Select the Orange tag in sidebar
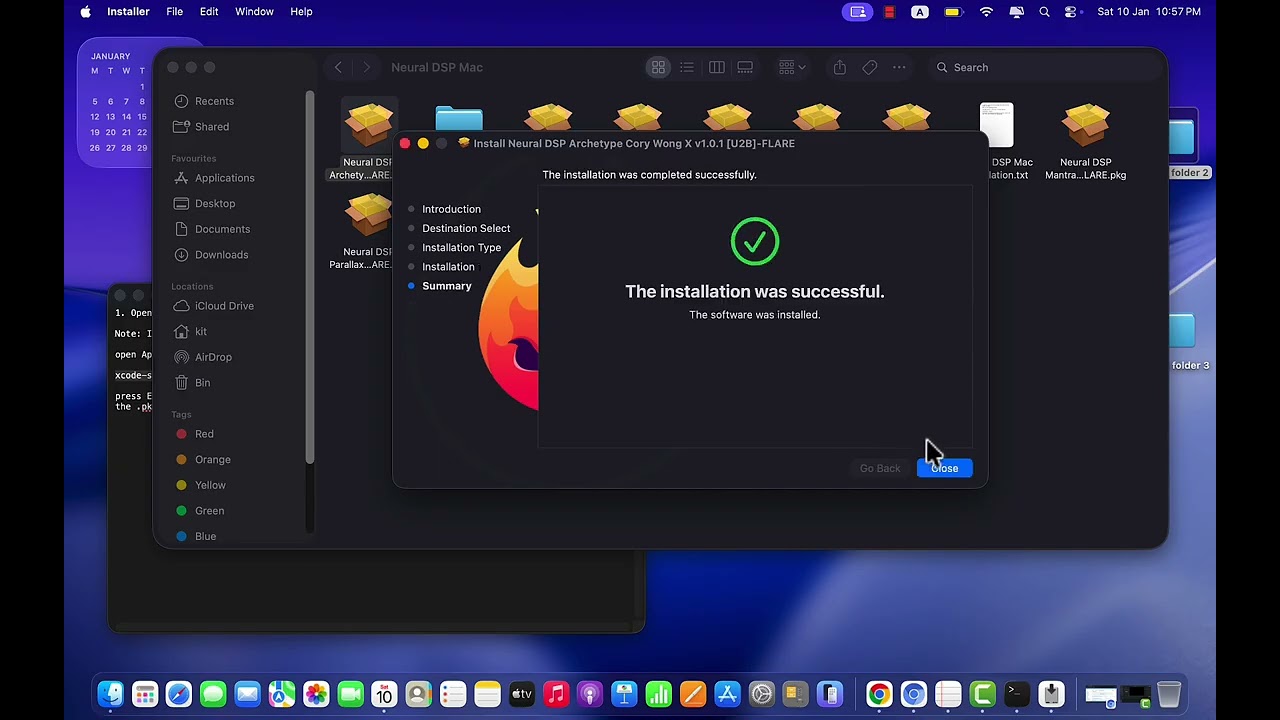Image resolution: width=1280 pixels, height=720 pixels. 212,460
